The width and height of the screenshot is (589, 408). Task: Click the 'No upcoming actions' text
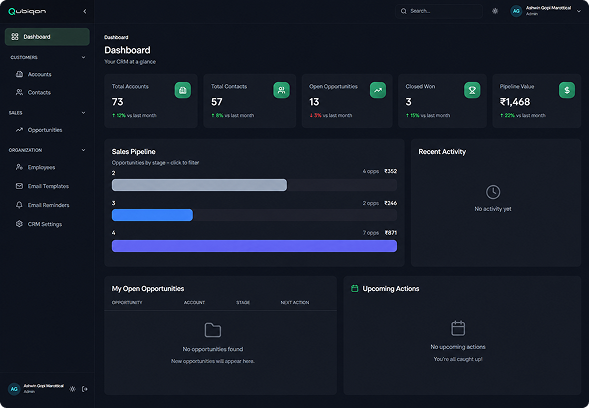click(x=458, y=347)
